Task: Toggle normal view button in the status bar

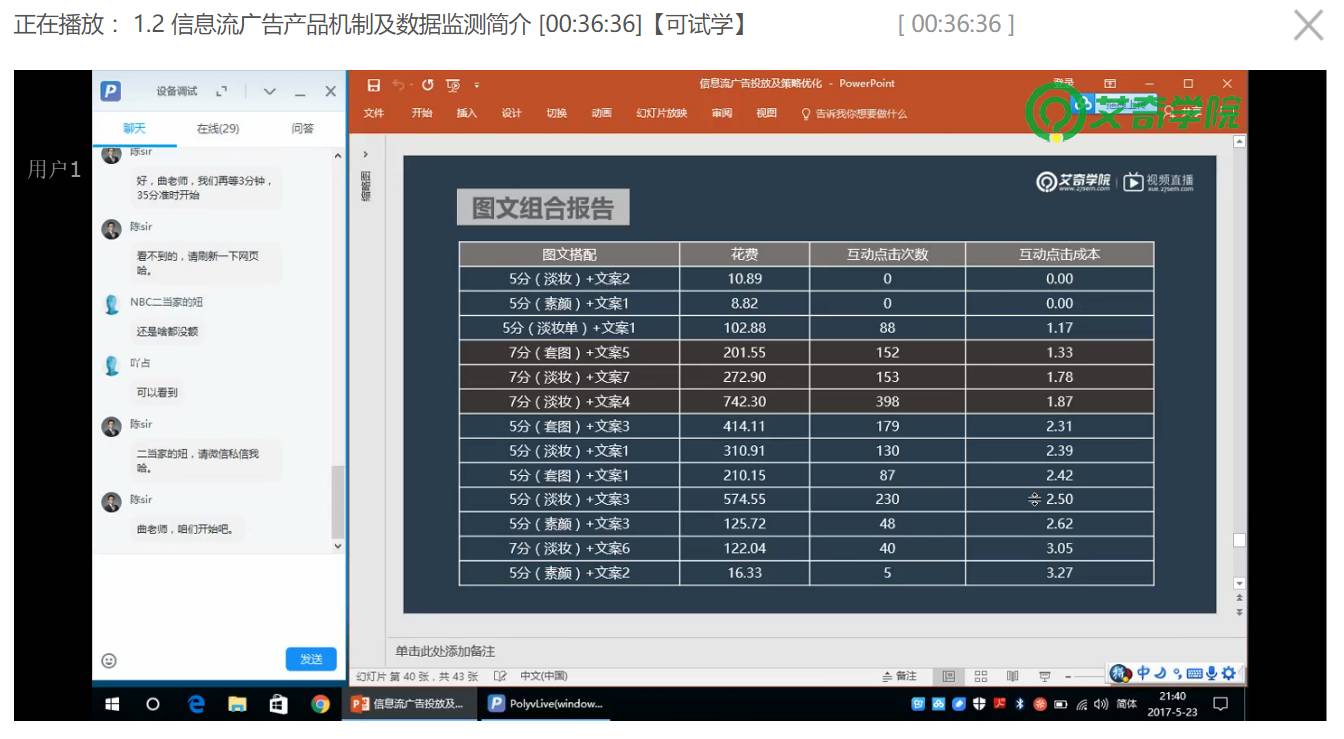Action: click(949, 676)
